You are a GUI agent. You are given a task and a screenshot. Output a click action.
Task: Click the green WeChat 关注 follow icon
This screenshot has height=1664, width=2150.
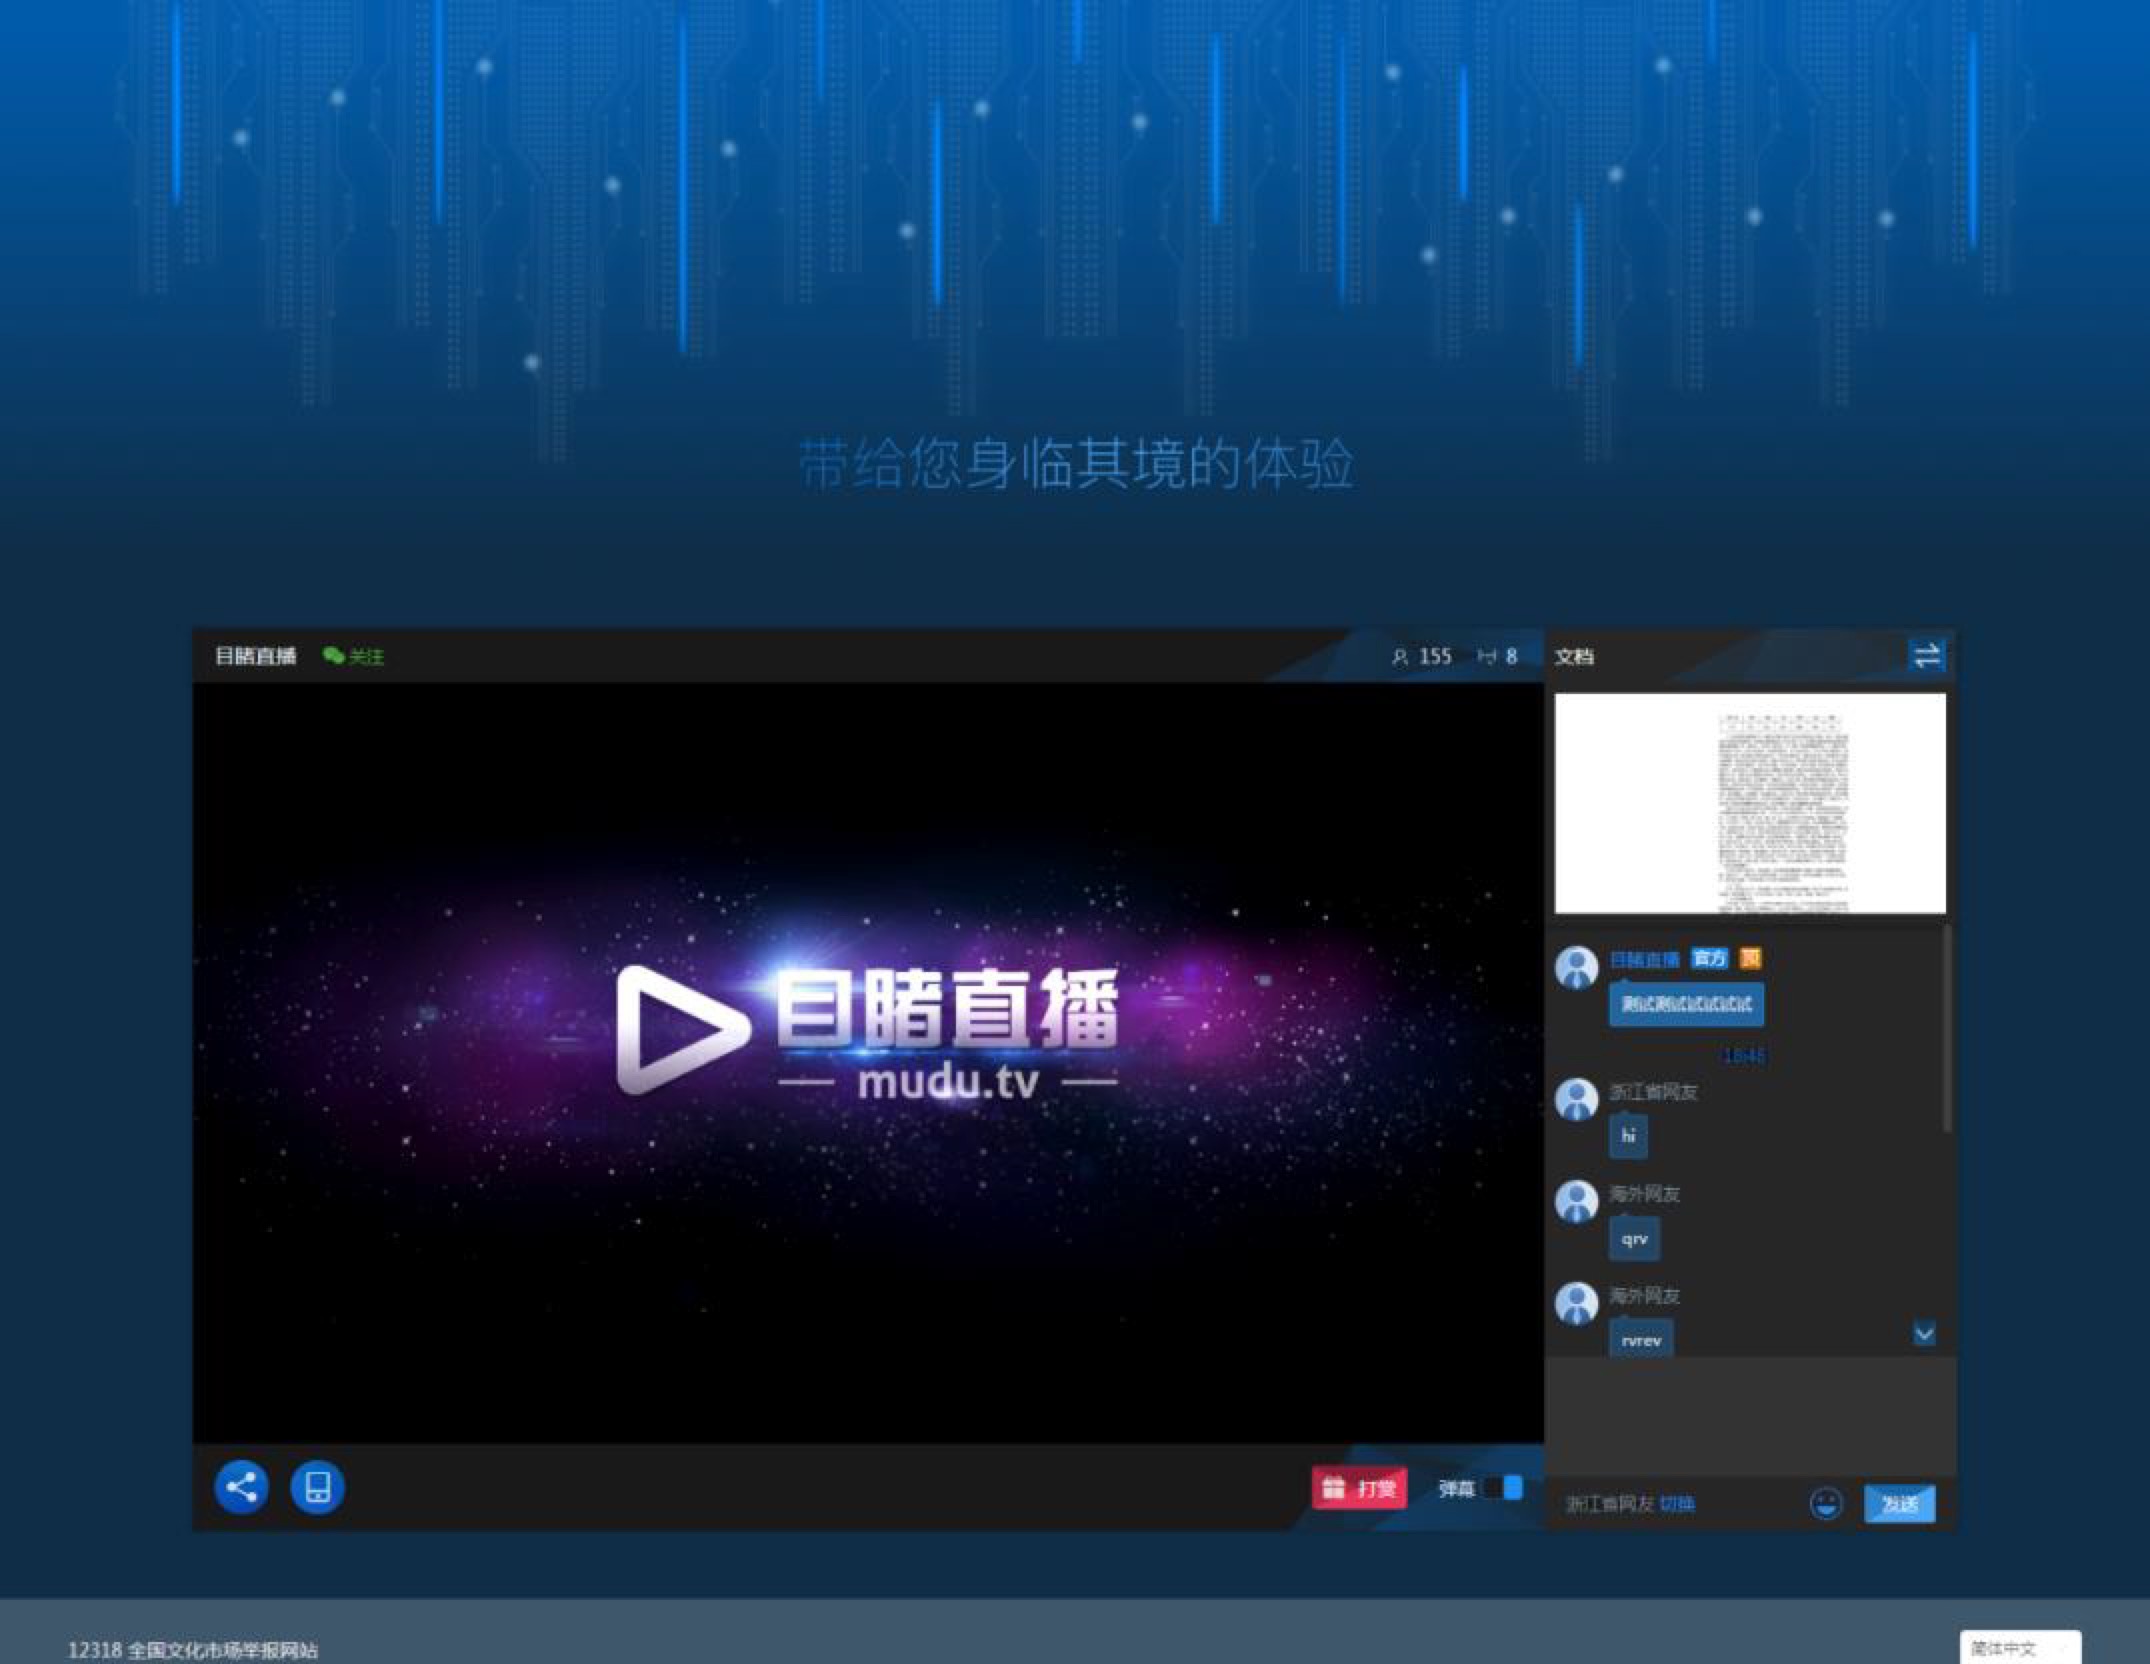[x=353, y=656]
